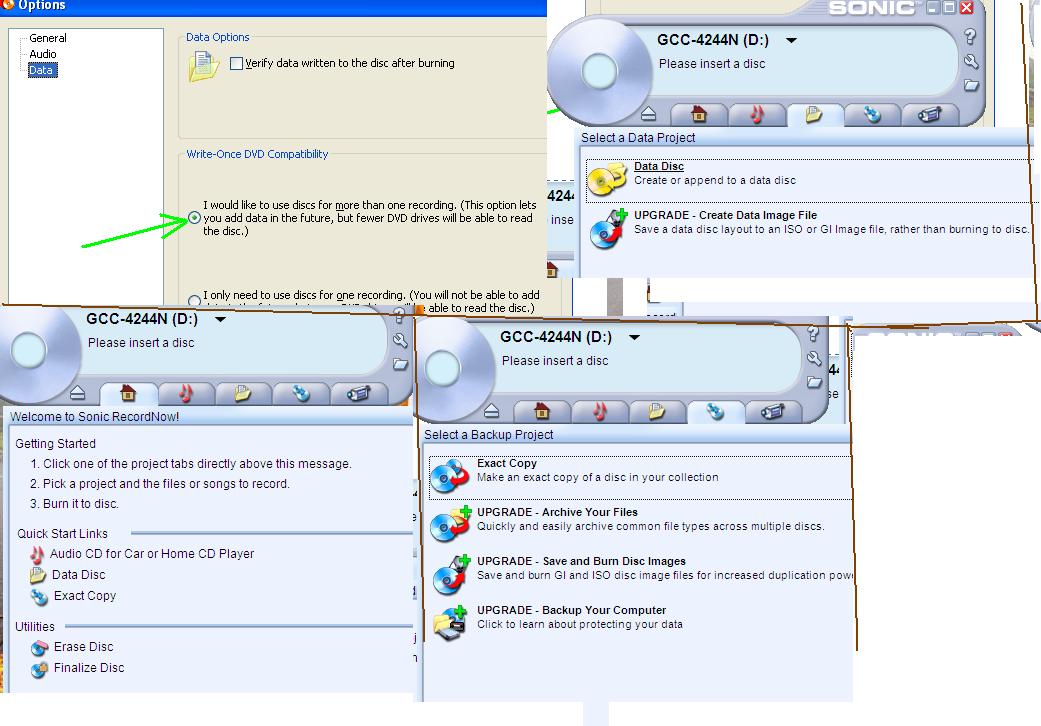This screenshot has width=1041, height=726.
Task: Open the video camcorder tab in the Welcome window
Action: point(359,394)
